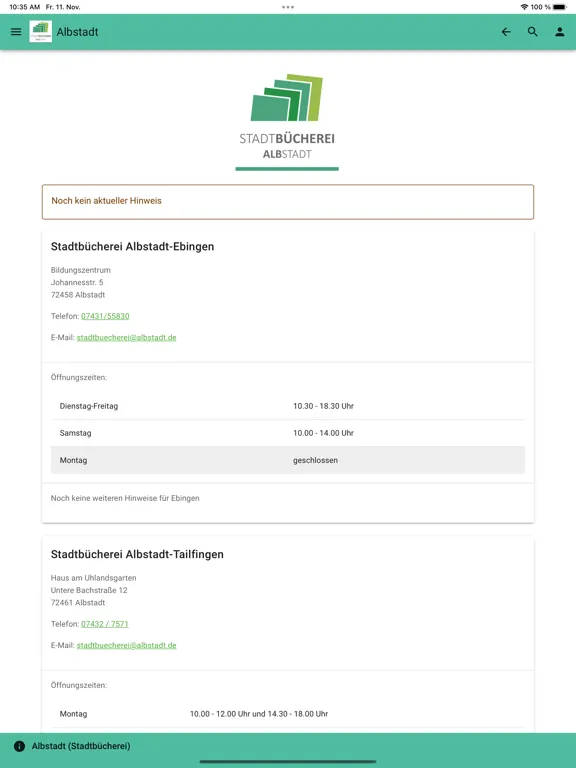Open the user account icon
Image resolution: width=576 pixels, height=768 pixels.
(559, 32)
